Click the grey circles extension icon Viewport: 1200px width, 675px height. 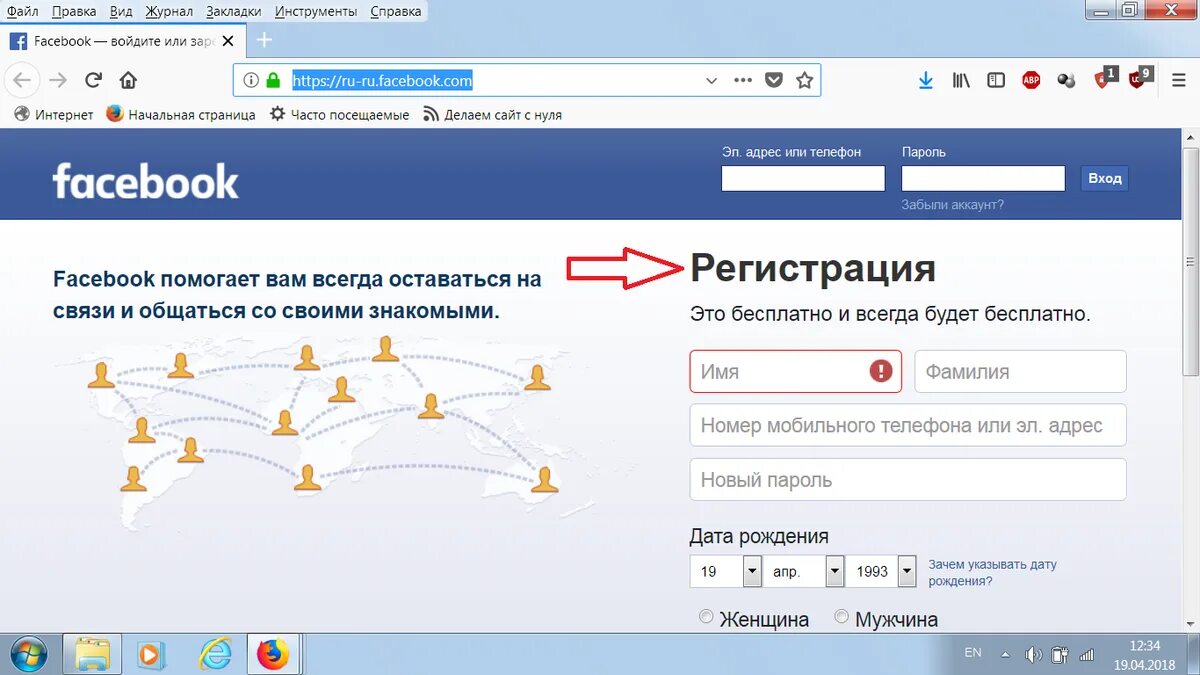click(x=1066, y=80)
